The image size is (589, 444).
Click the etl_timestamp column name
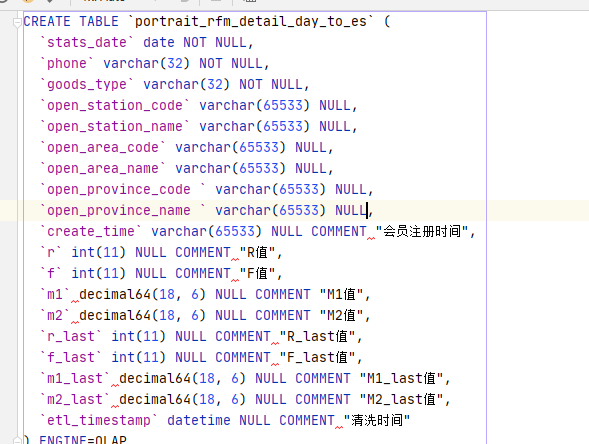99,421
